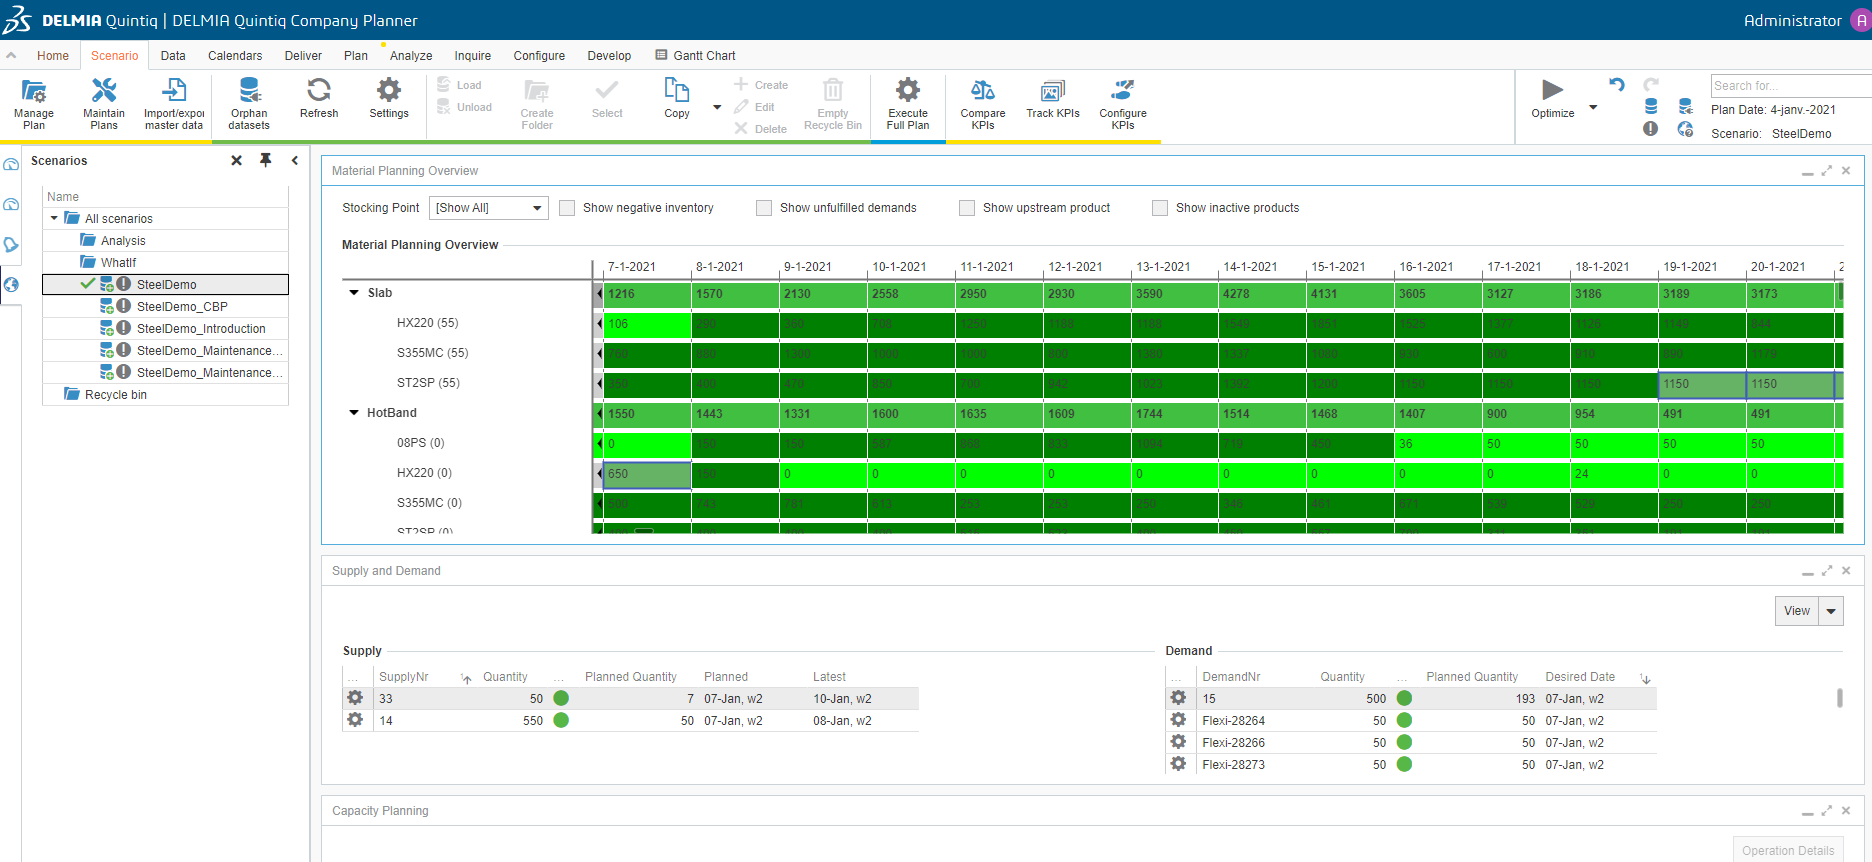Click green status dot for supply 33
1872x862 pixels.
[x=561, y=698]
